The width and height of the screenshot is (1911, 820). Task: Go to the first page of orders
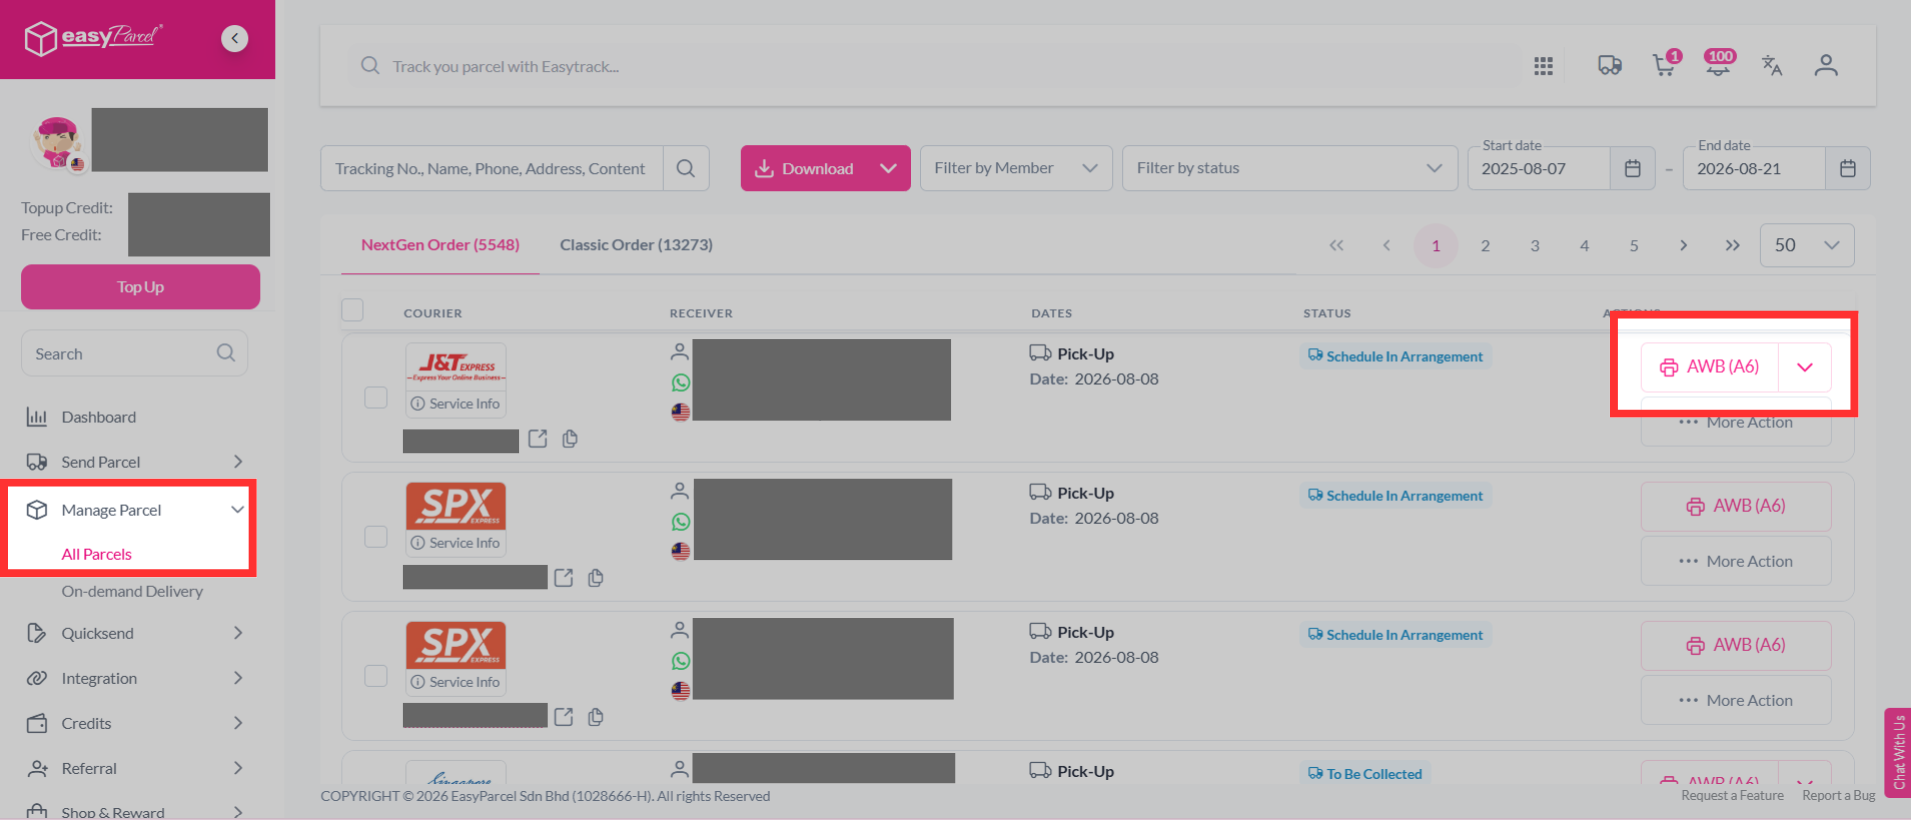coord(1336,245)
